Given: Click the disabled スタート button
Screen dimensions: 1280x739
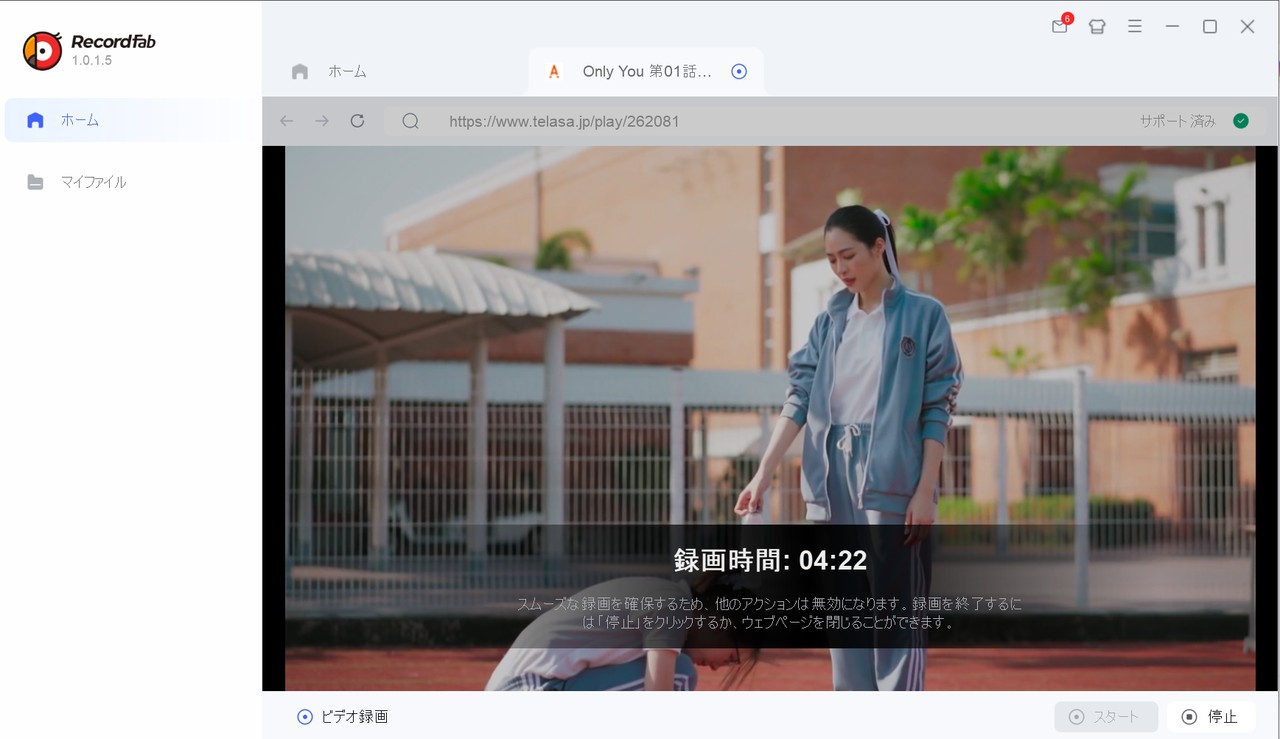Looking at the screenshot, I should coord(1106,716).
